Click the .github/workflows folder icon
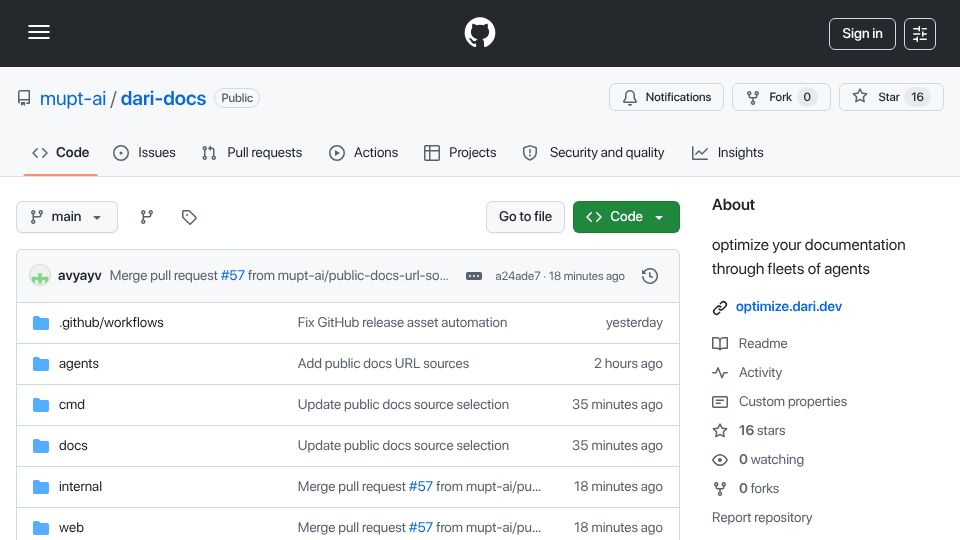The image size is (960, 540). (x=41, y=323)
